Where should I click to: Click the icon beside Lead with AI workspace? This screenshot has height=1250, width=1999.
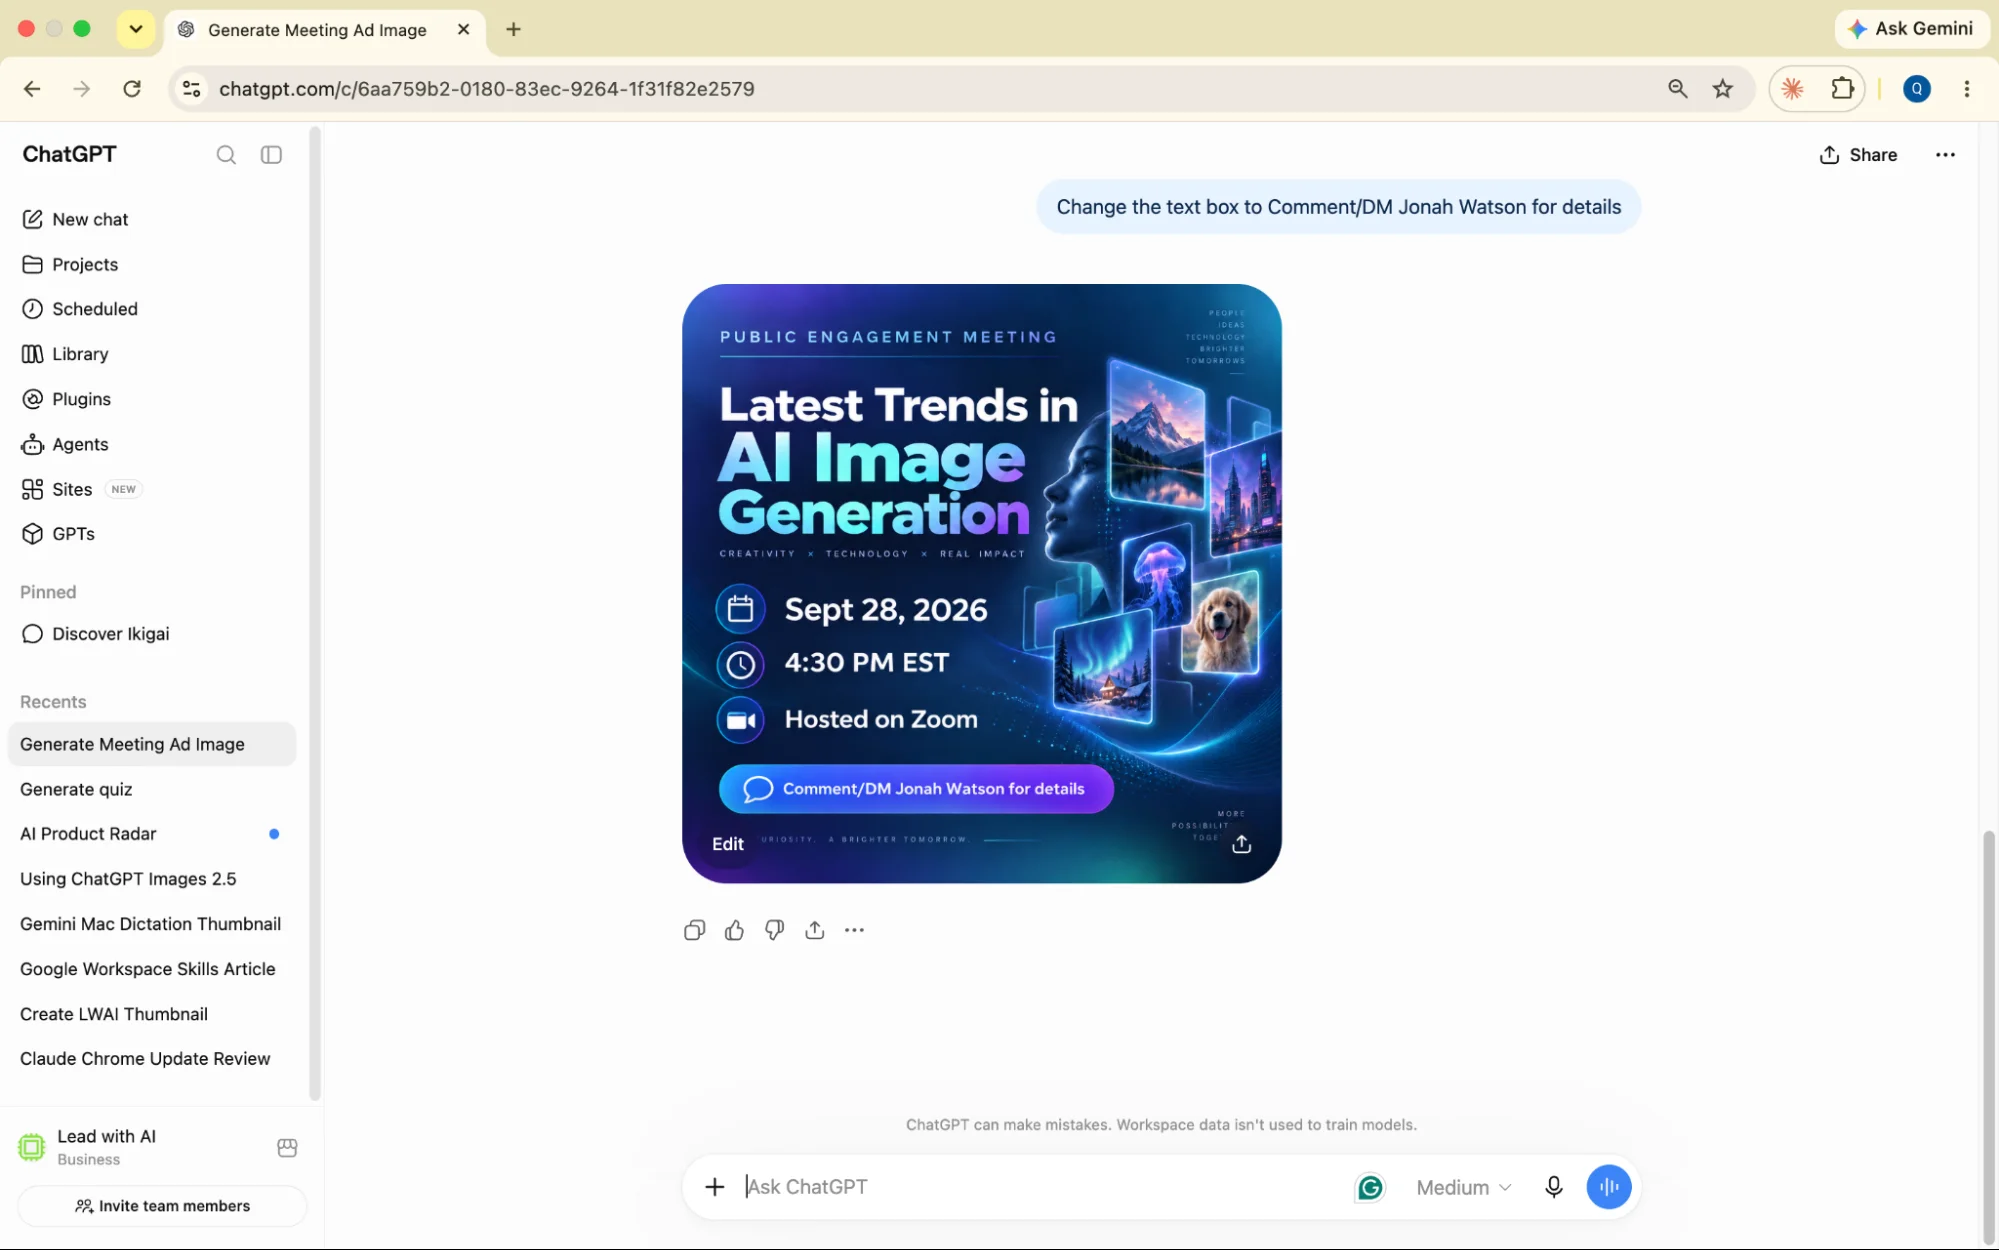[x=287, y=1147]
